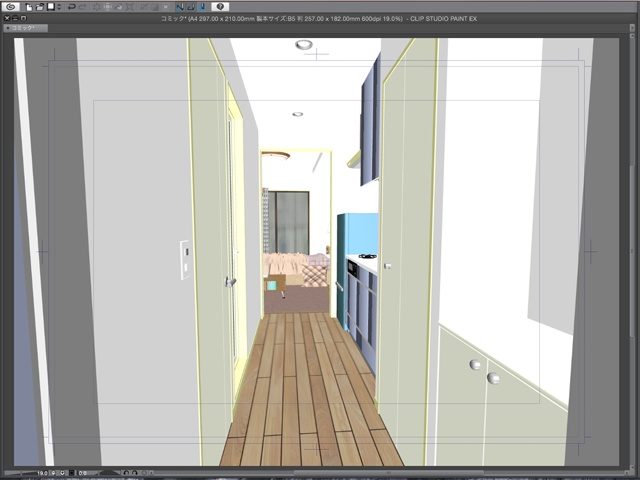The image size is (640, 480).
Task: Click the fit-to-screen icon in status bar
Action: 71,473
